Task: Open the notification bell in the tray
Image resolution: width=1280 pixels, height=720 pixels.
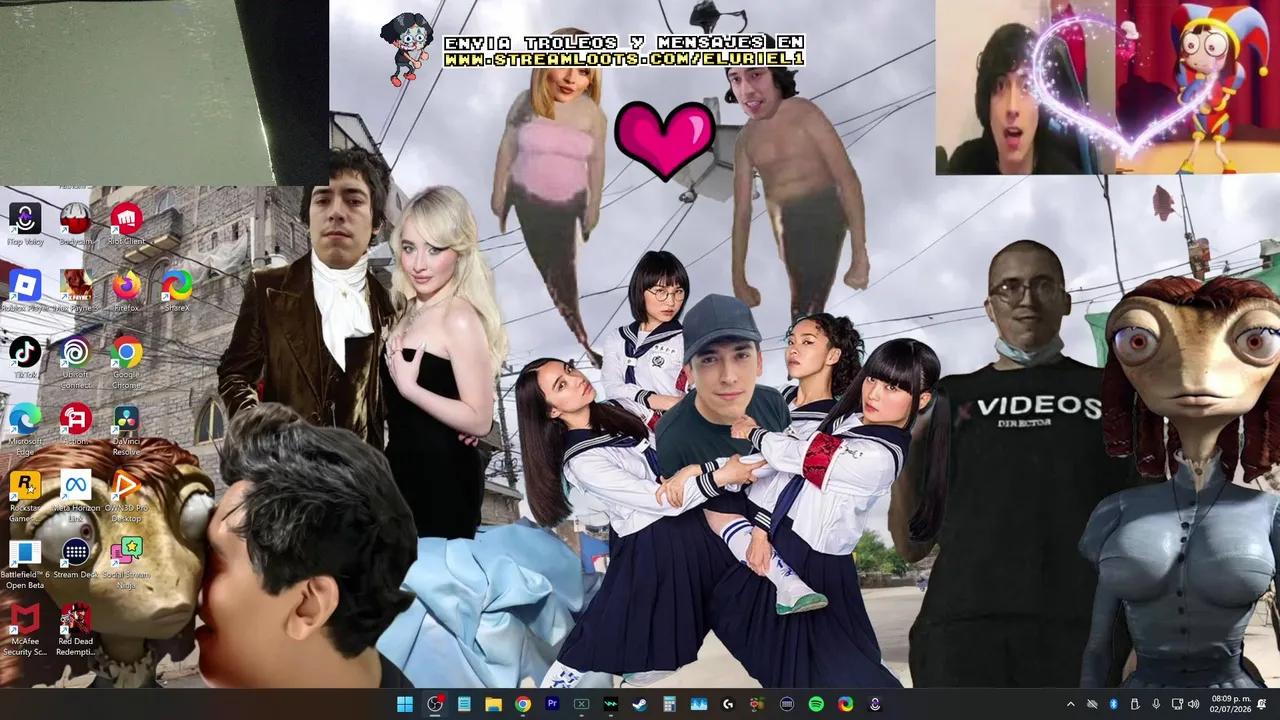Action: click(1262, 704)
